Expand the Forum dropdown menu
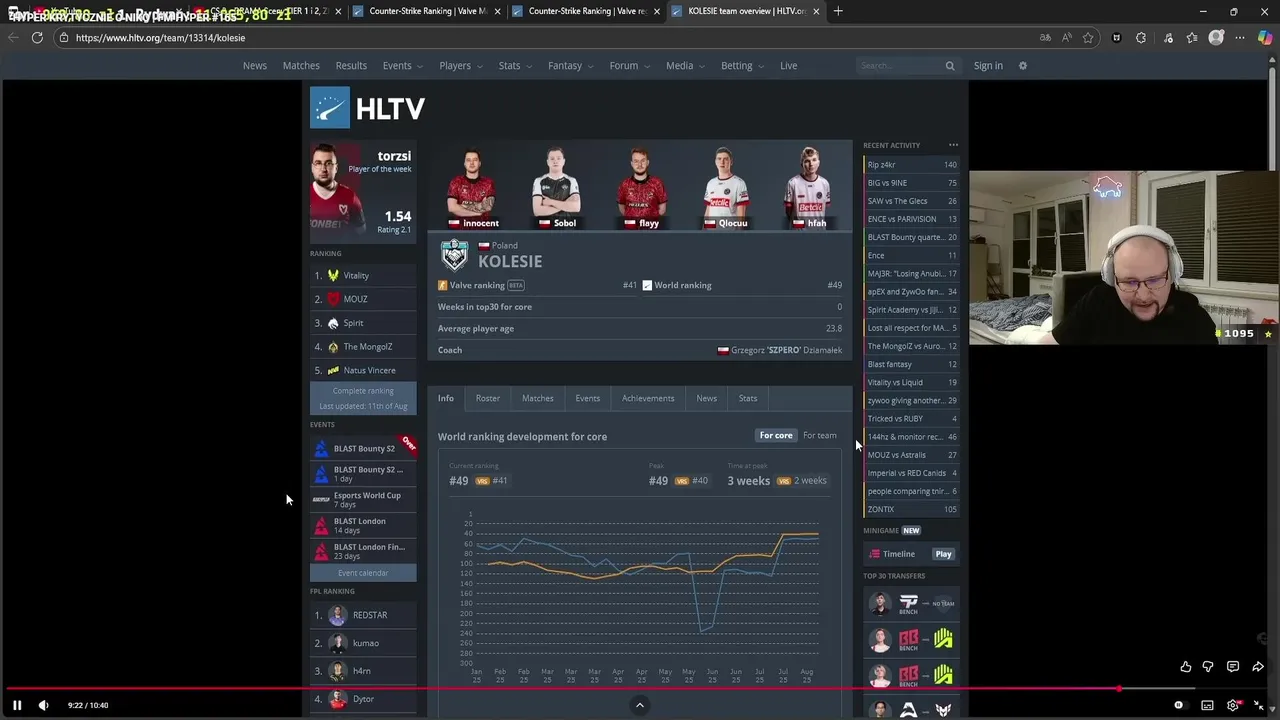The width and height of the screenshot is (1280, 720). (629, 66)
